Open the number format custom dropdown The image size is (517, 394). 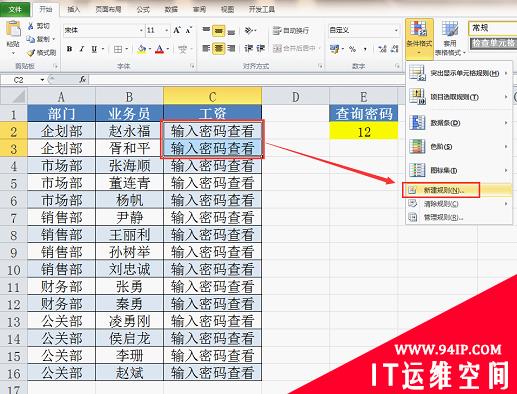click(x=396, y=30)
